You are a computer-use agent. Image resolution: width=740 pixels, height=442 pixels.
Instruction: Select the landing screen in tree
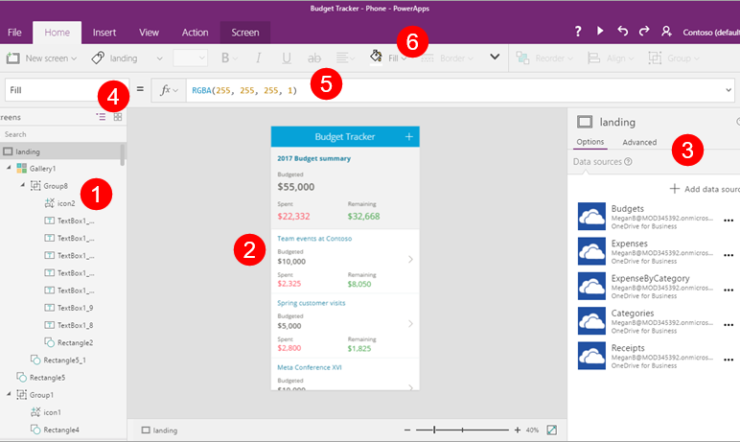tap(60, 151)
